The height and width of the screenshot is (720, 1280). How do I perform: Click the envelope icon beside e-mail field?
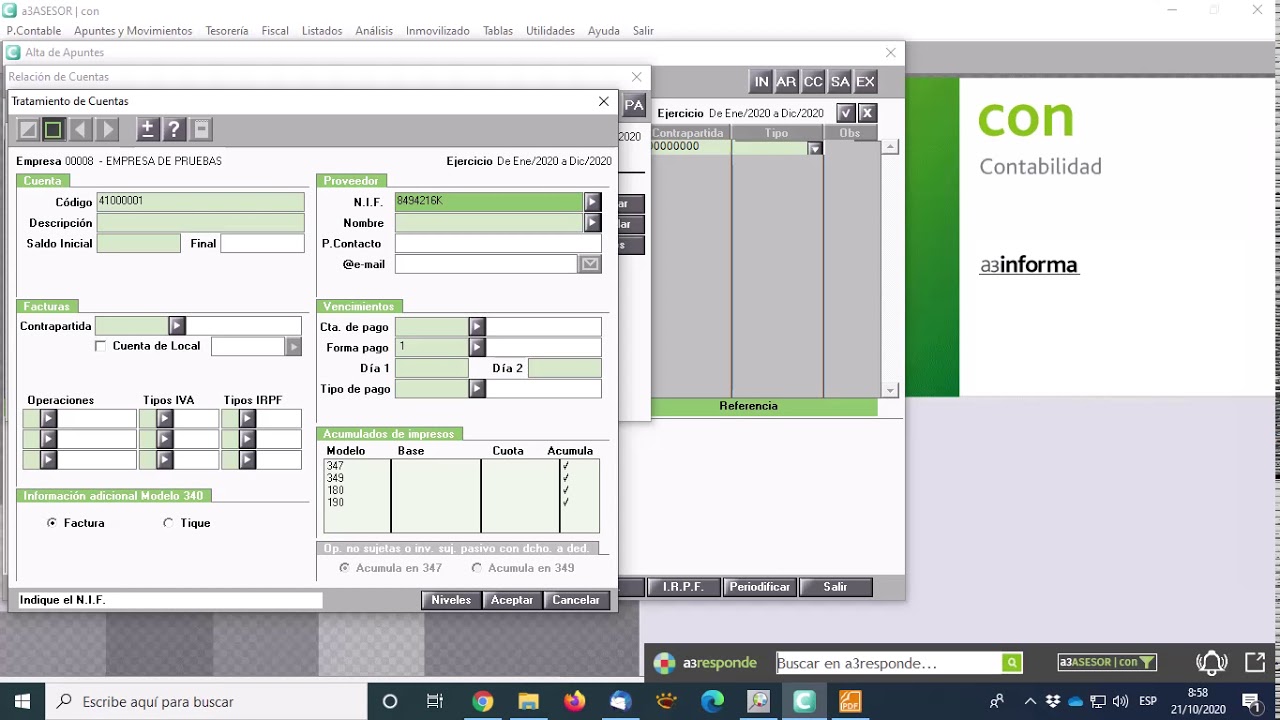coord(590,264)
